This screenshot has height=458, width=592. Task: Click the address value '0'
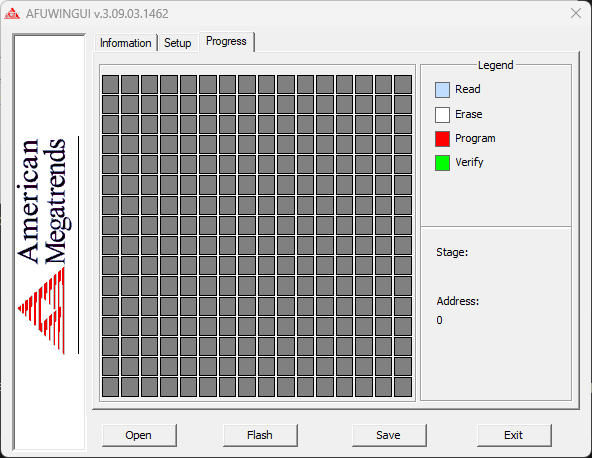439,320
